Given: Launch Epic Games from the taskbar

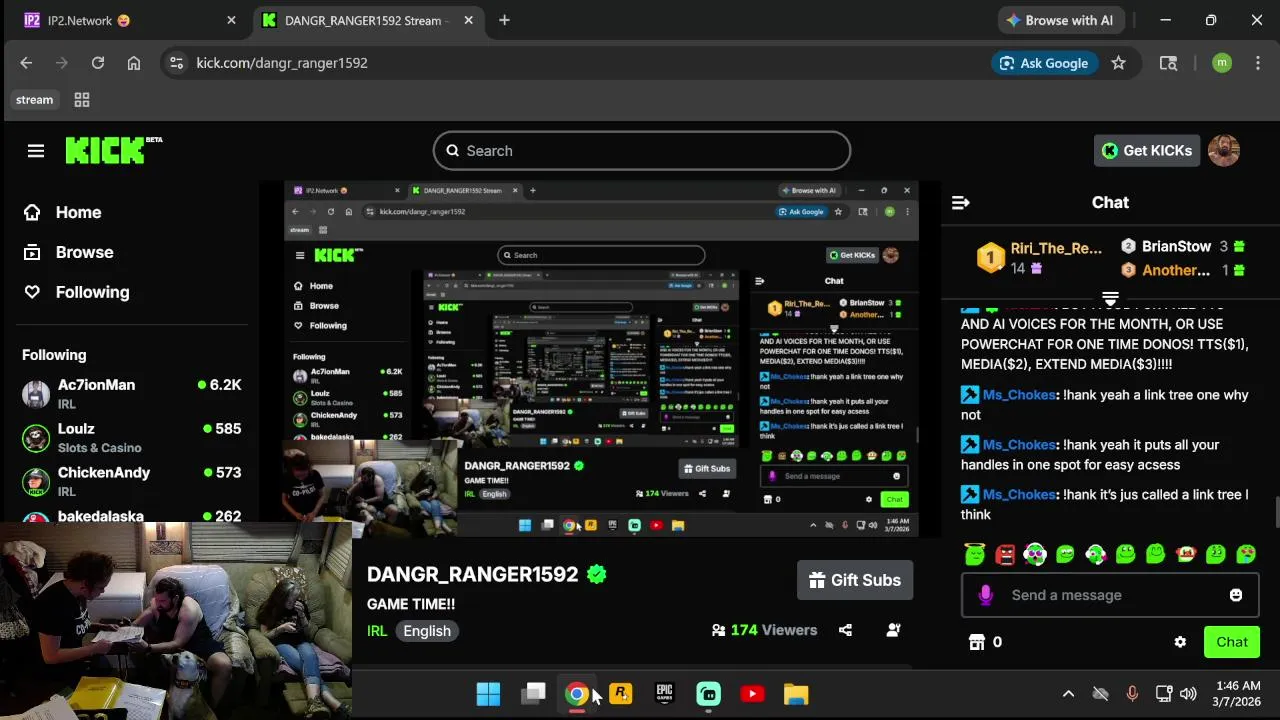Looking at the screenshot, I should pyautogui.click(x=665, y=694).
